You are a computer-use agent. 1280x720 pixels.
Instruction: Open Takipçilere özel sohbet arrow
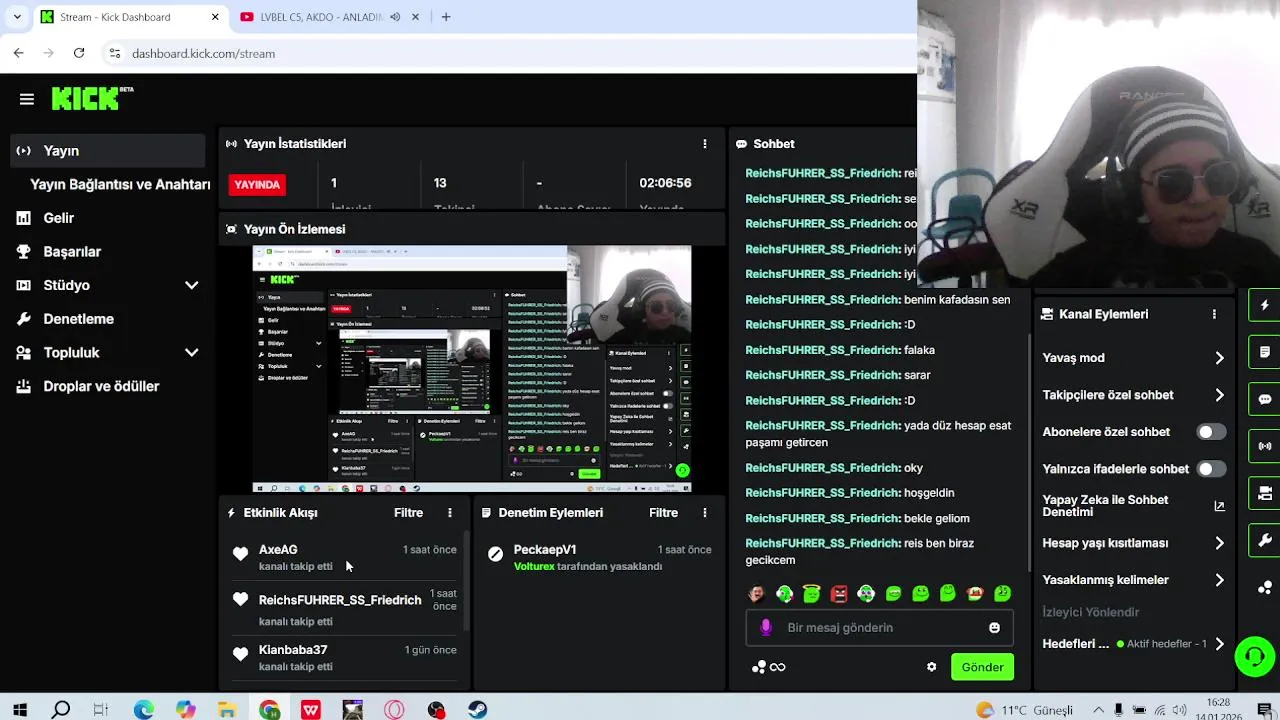pyautogui.click(x=1220, y=395)
